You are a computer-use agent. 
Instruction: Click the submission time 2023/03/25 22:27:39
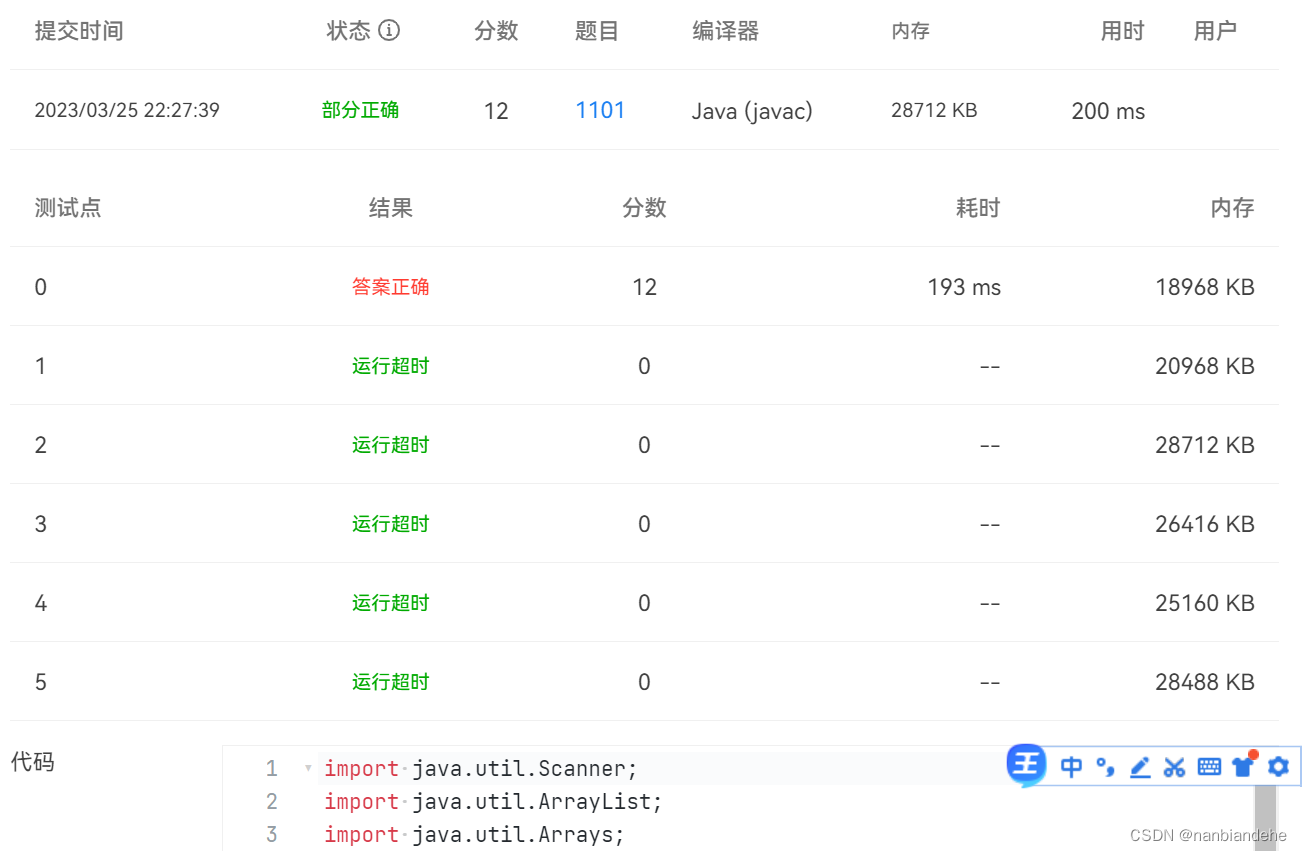[127, 110]
